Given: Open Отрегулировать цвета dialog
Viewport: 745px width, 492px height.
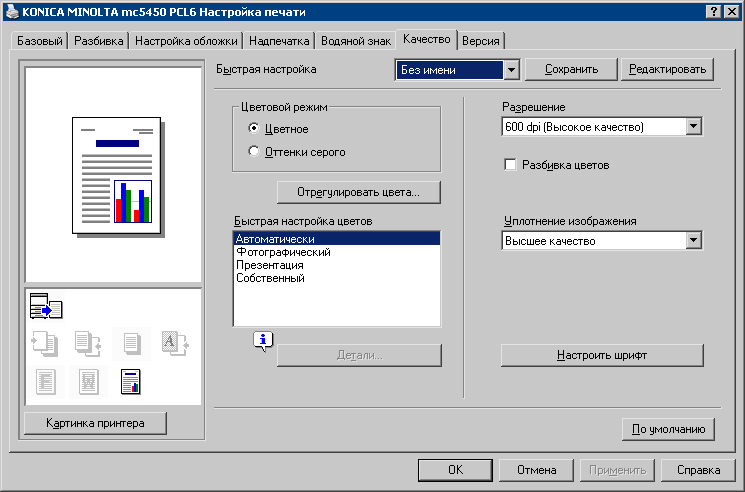Looking at the screenshot, I should pyautogui.click(x=359, y=192).
